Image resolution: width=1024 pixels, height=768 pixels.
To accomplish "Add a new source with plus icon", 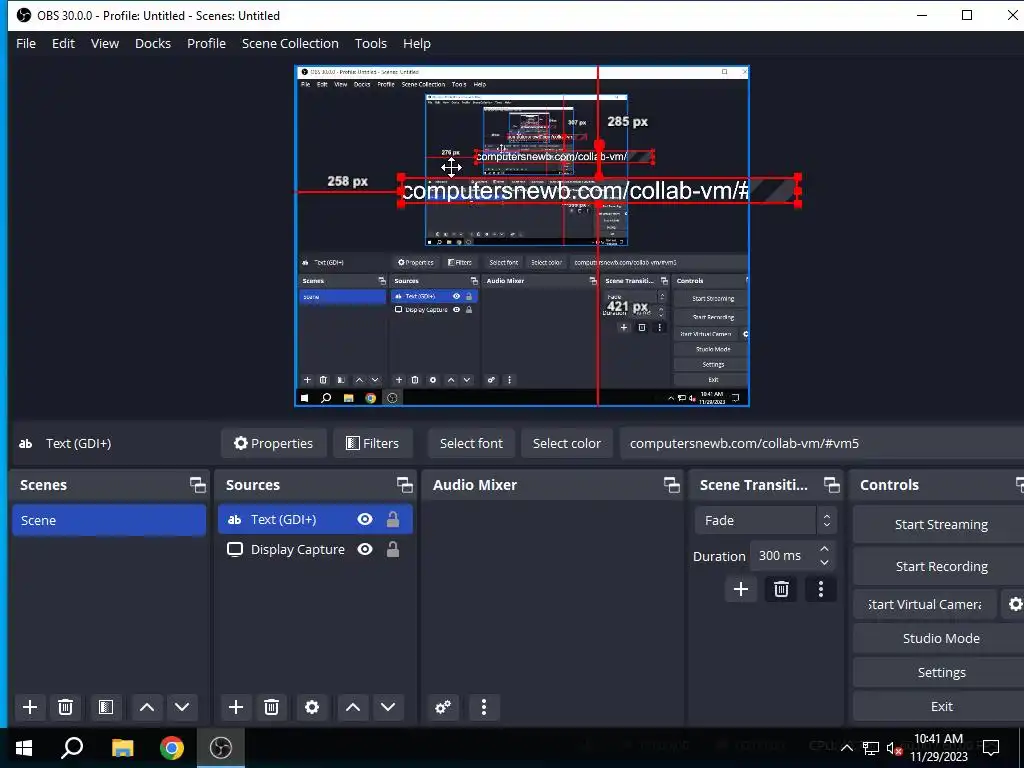I will [236, 707].
